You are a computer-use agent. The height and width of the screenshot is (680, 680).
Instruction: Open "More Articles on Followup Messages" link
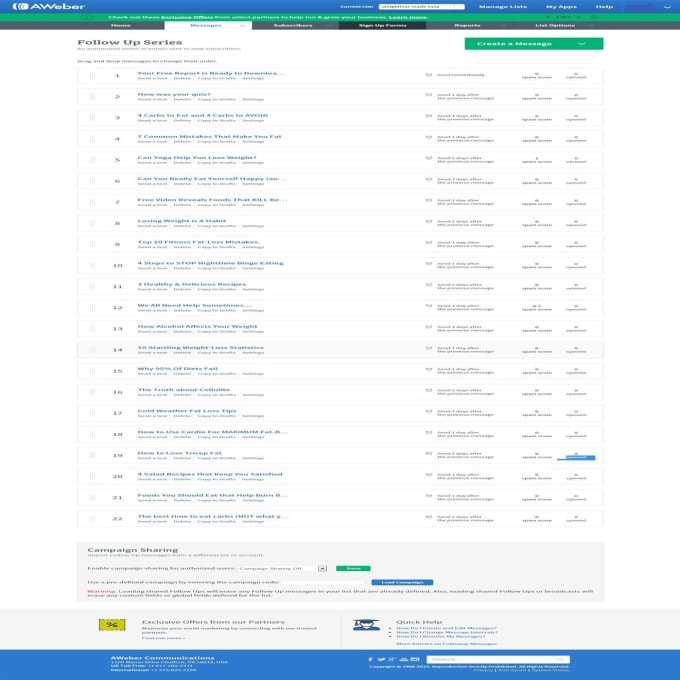[446, 644]
